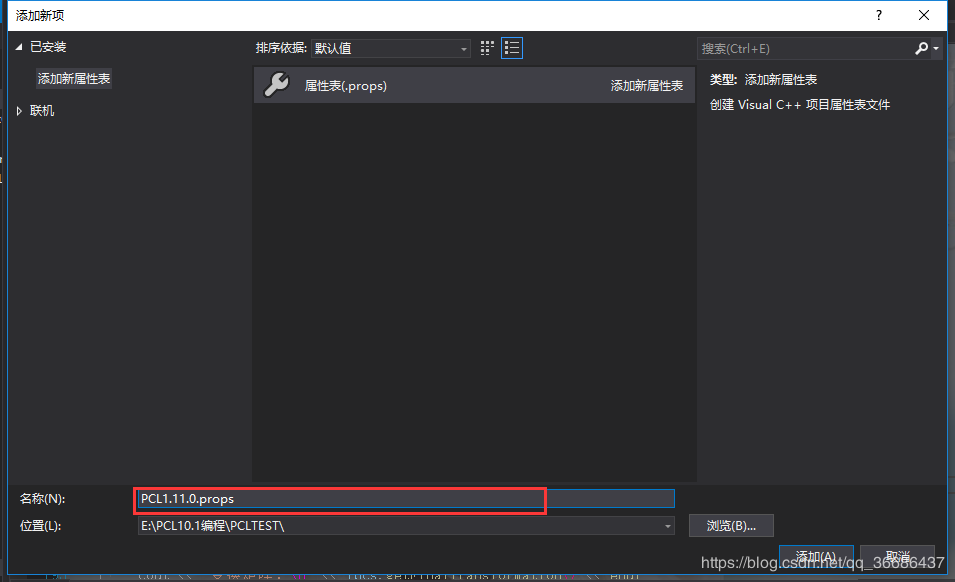Open the 排序依据 sort order dropdown
The height and width of the screenshot is (582, 955).
tap(462, 47)
